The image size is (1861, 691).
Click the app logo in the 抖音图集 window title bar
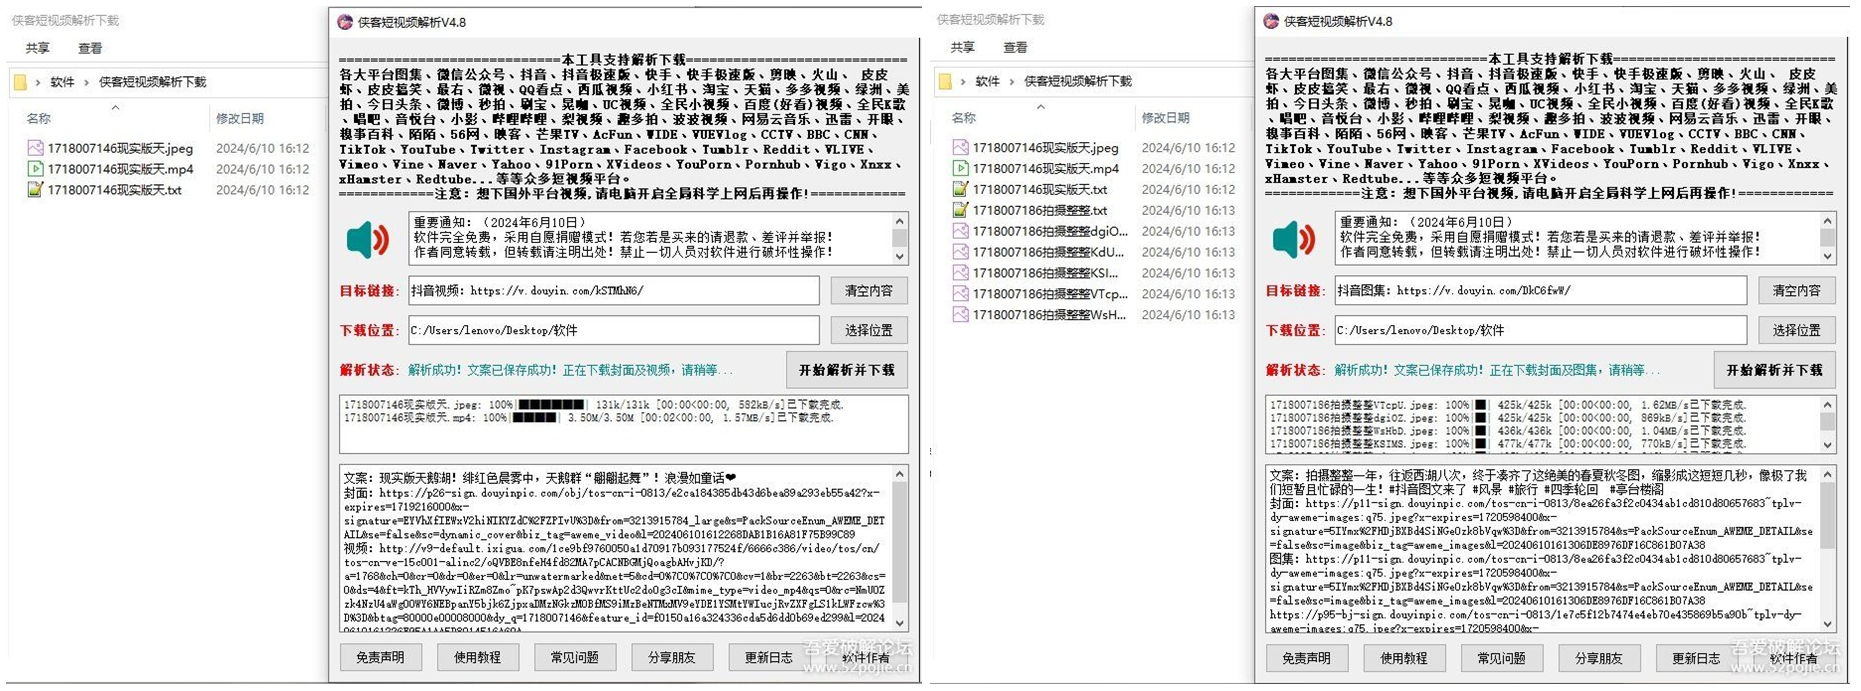[x=1271, y=20]
